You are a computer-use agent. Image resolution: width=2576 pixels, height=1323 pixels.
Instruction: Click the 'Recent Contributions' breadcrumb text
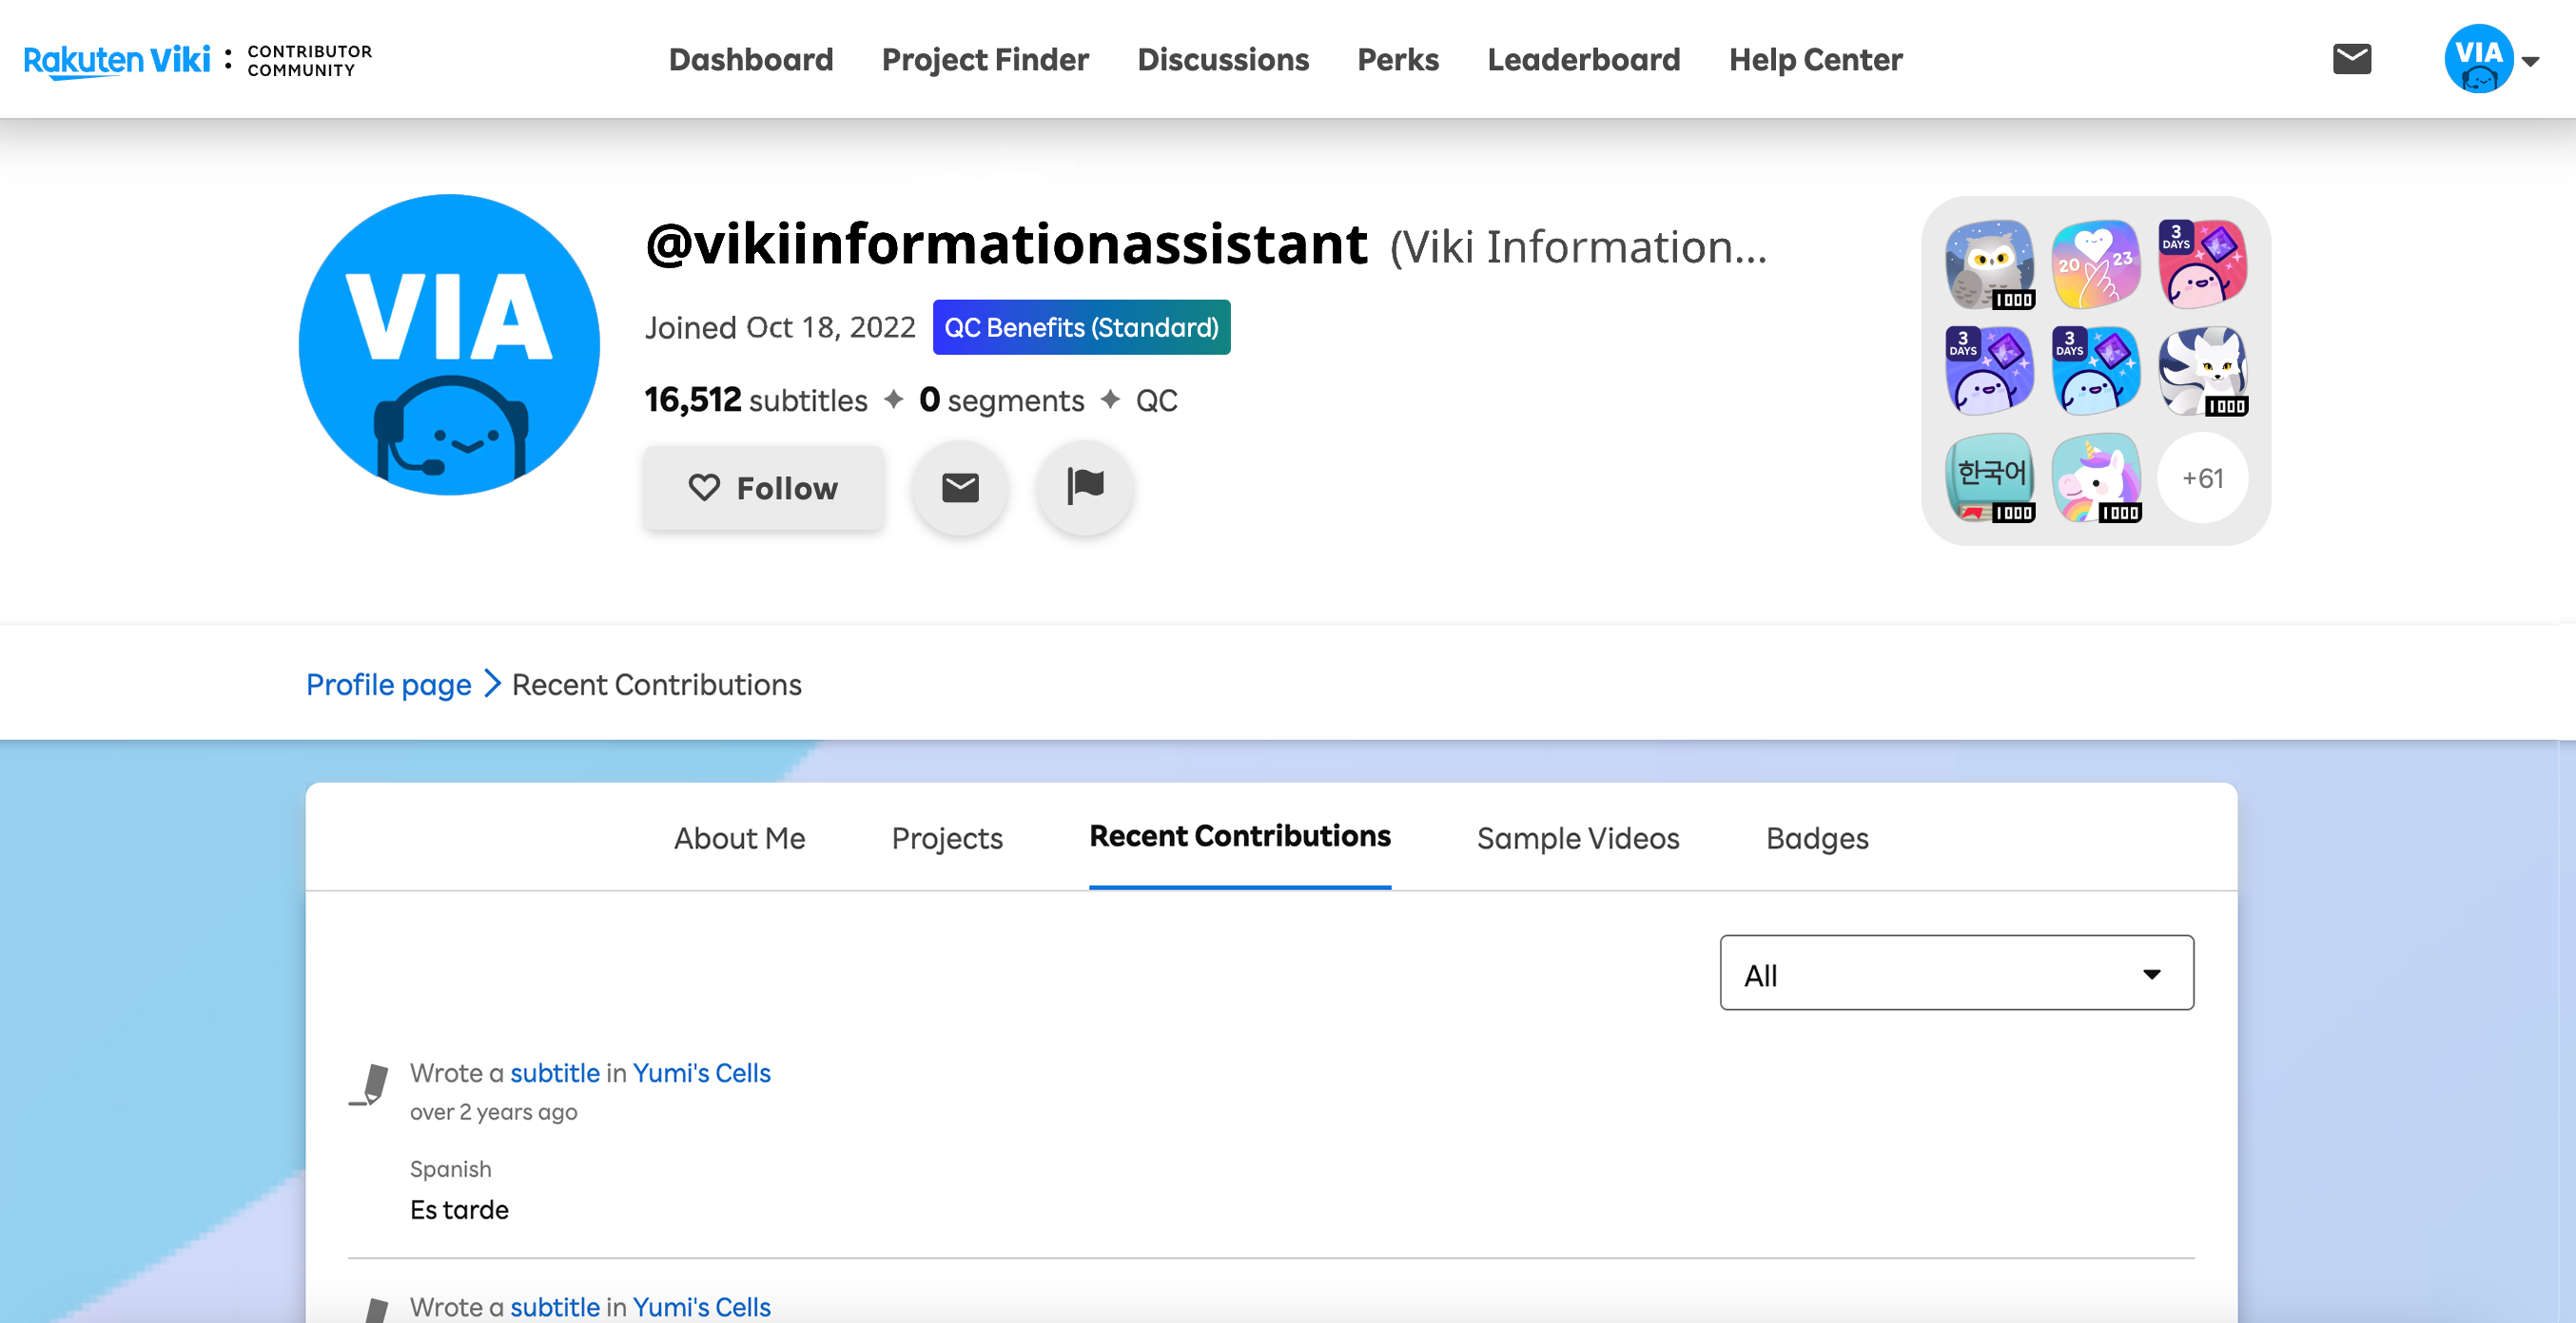[656, 685]
